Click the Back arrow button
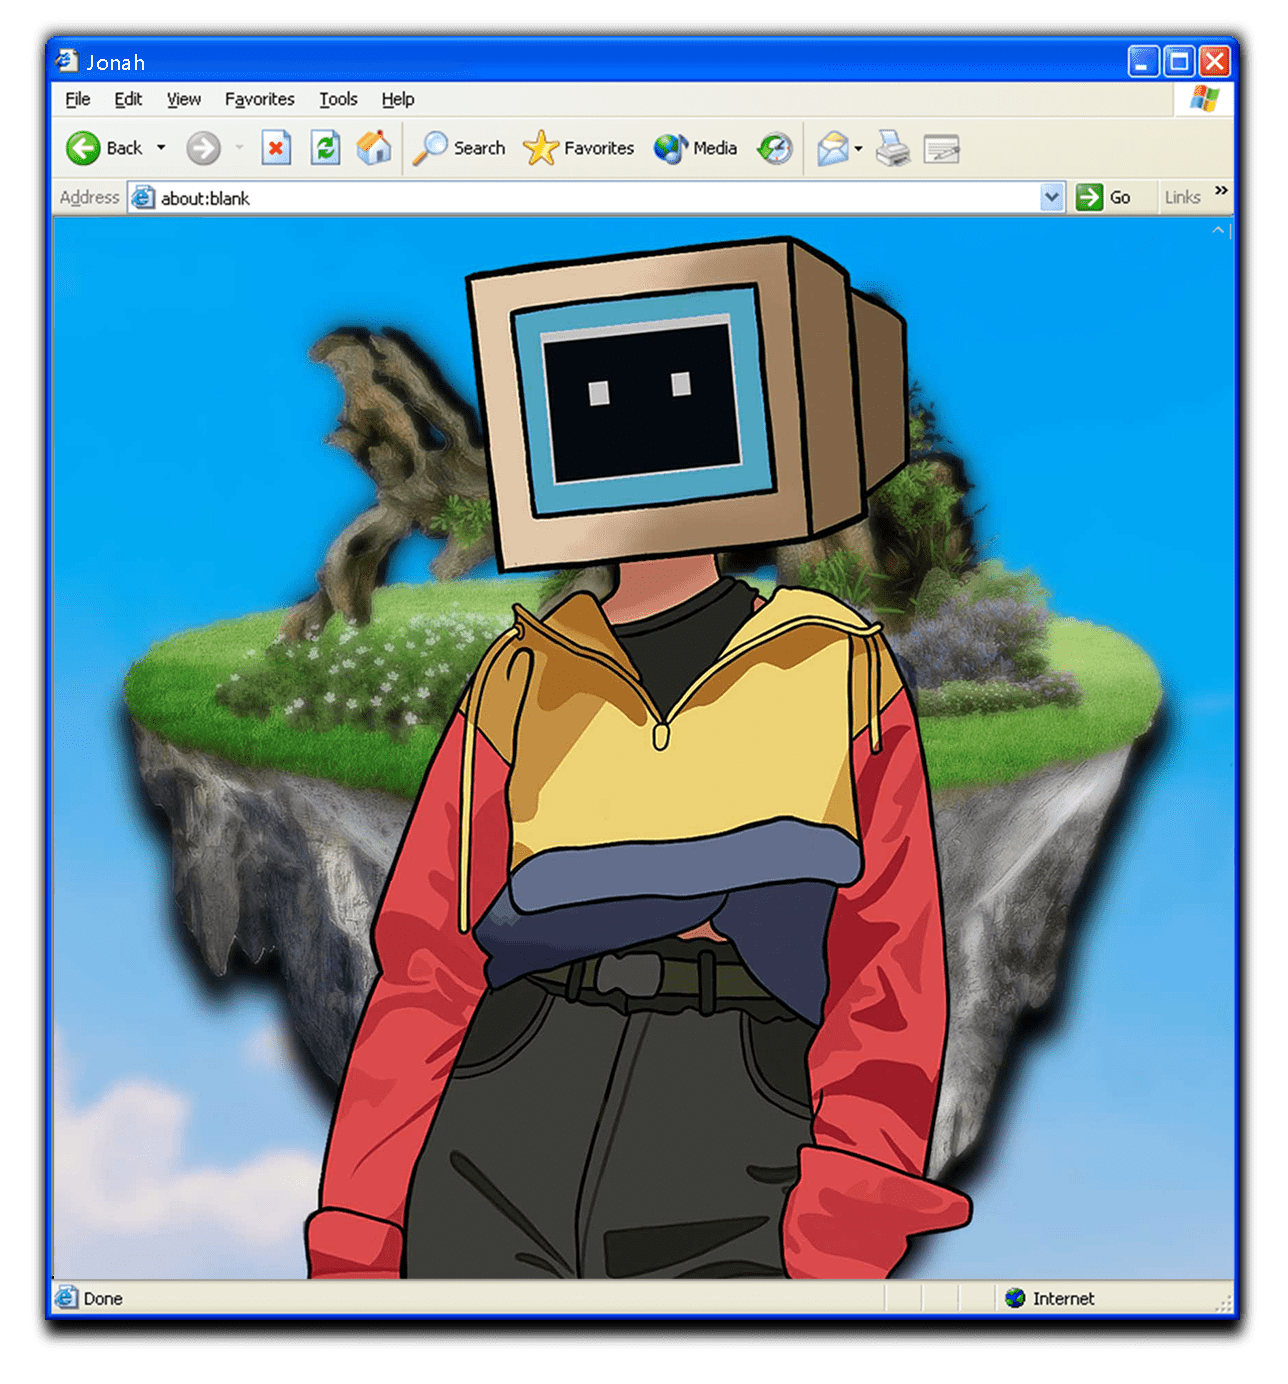 coord(104,148)
